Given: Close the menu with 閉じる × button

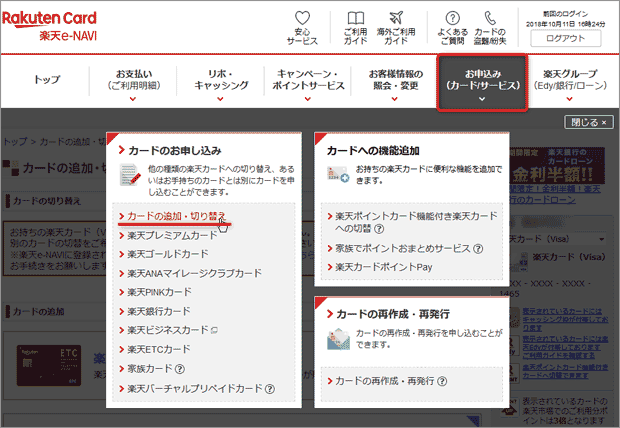Looking at the screenshot, I should (x=589, y=122).
